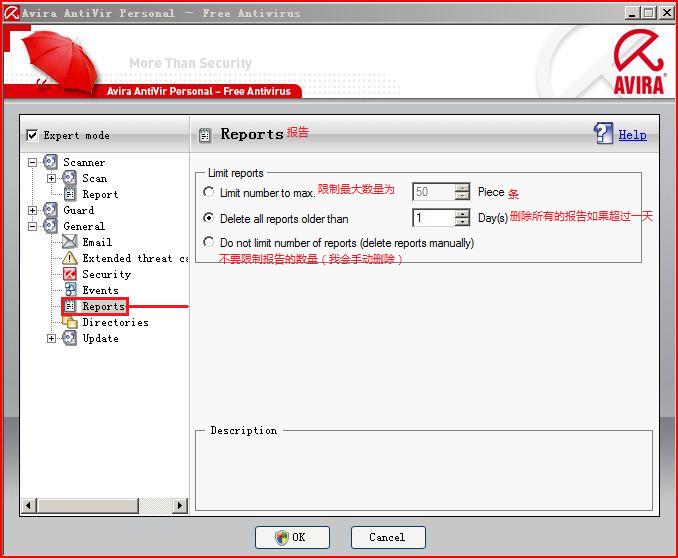Click the Guard gear icon
This screenshot has height=558, width=678.
[x=50, y=210]
